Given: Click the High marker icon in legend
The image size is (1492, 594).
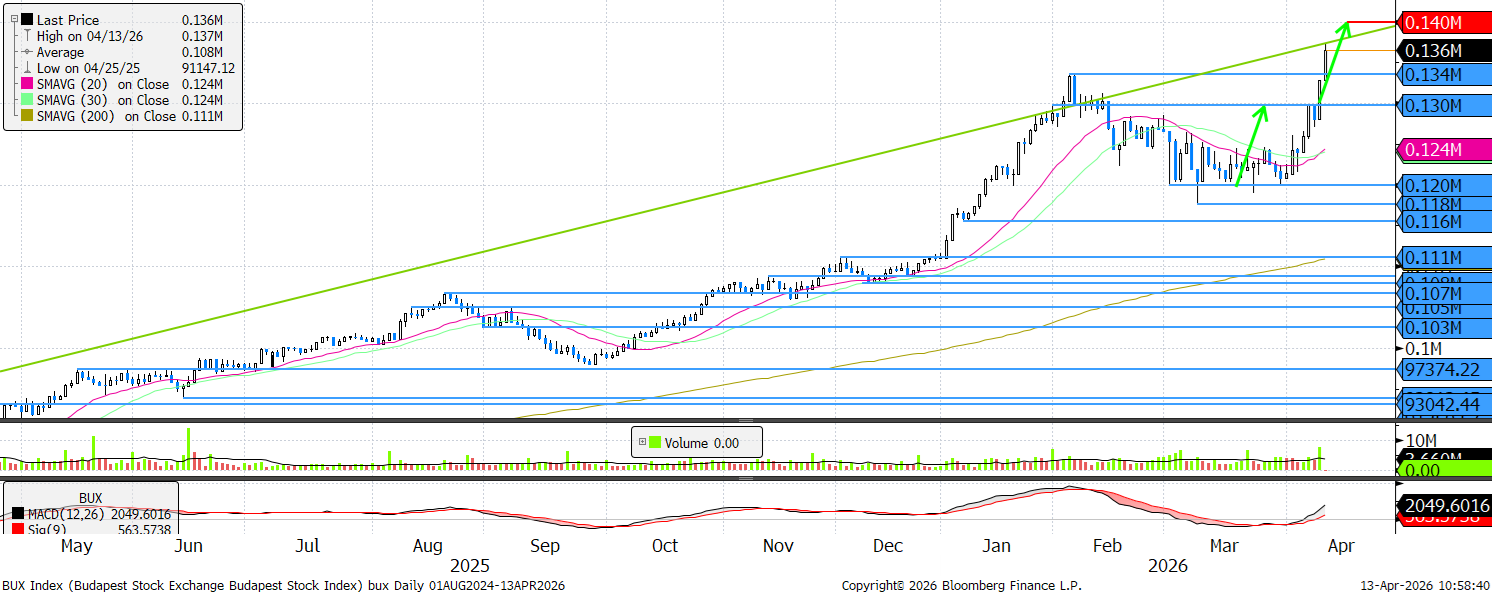Looking at the screenshot, I should tap(27, 36).
